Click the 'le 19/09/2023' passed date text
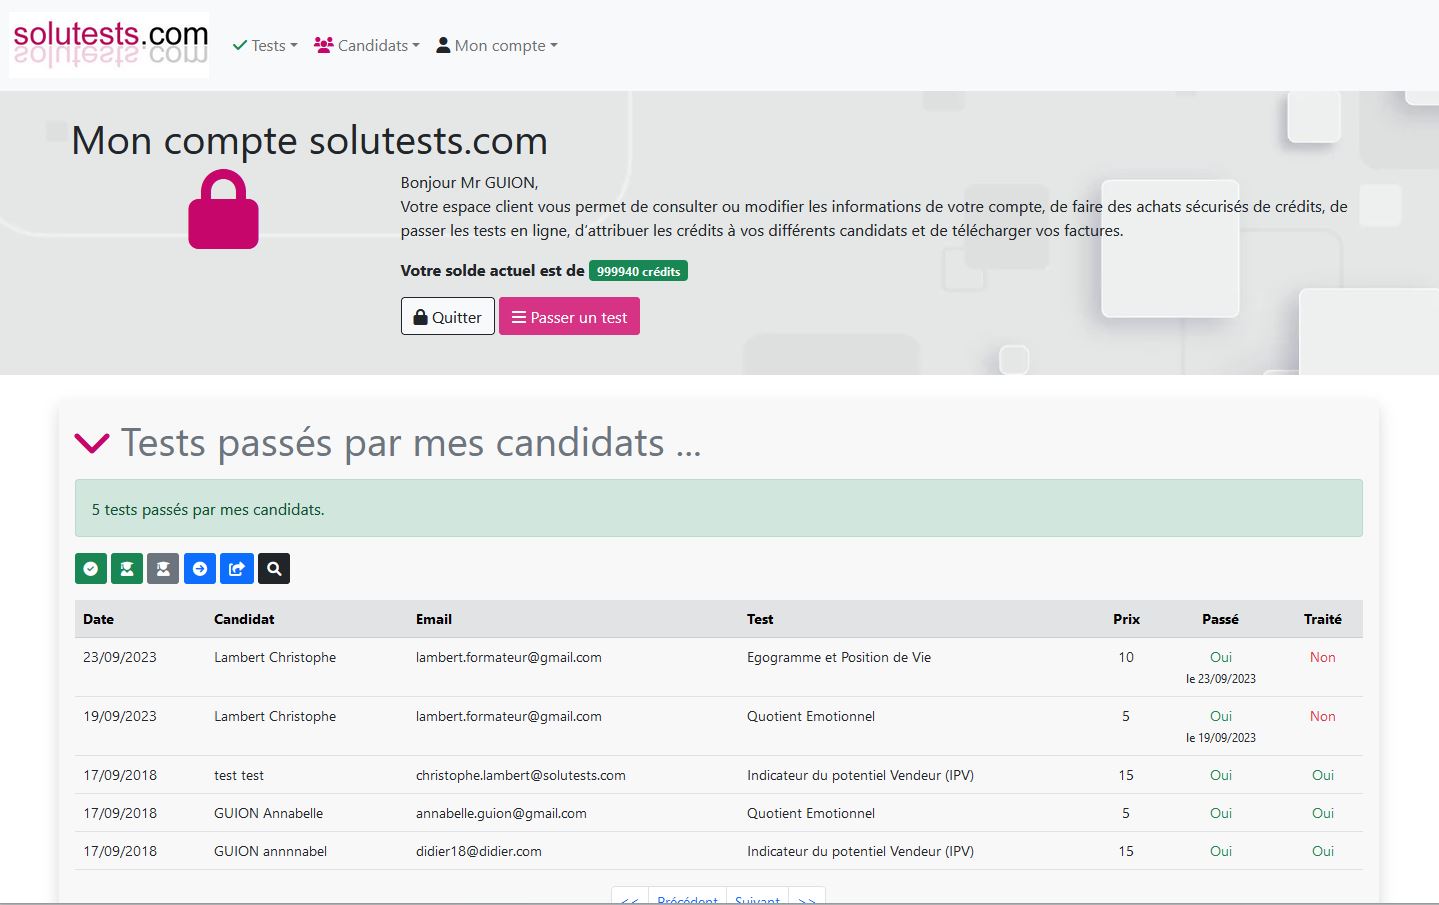This screenshot has height=905, width=1439. 1221,737
